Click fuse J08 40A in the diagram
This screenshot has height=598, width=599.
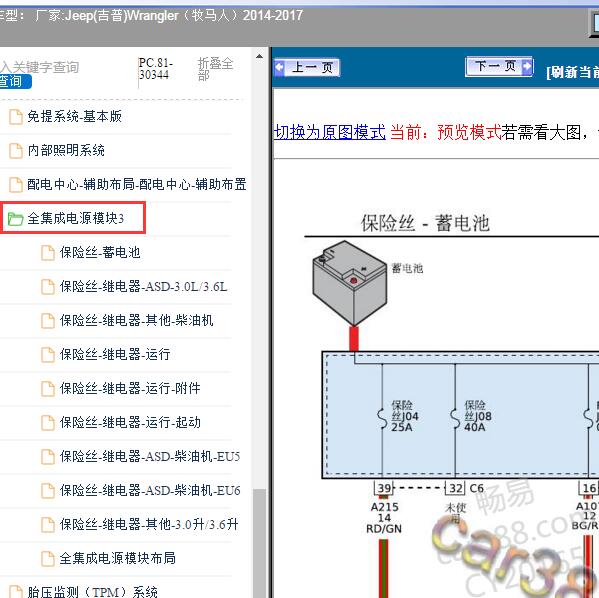point(472,416)
